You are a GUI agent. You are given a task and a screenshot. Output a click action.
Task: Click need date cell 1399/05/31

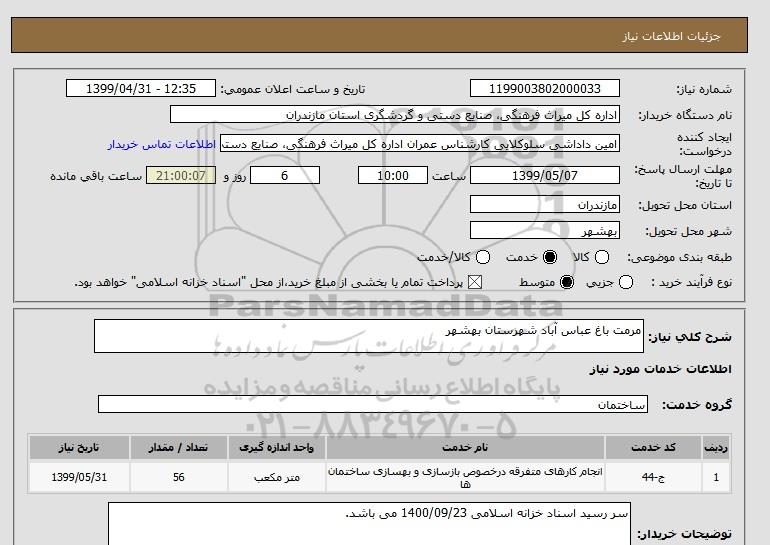(x=79, y=477)
